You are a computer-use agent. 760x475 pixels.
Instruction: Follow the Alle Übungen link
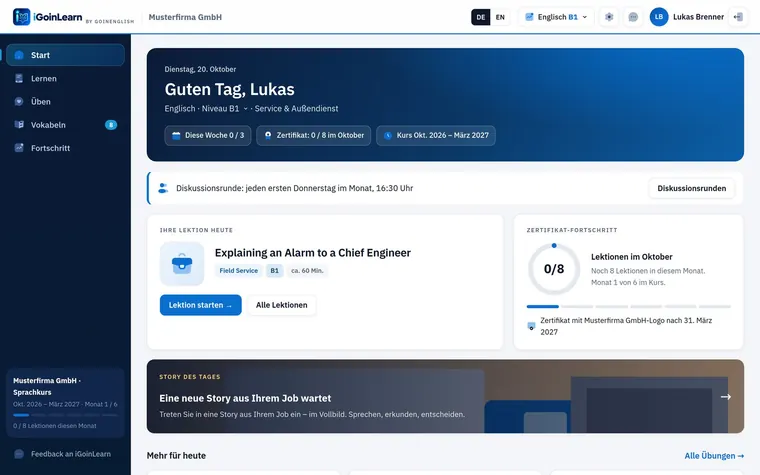[x=714, y=456]
